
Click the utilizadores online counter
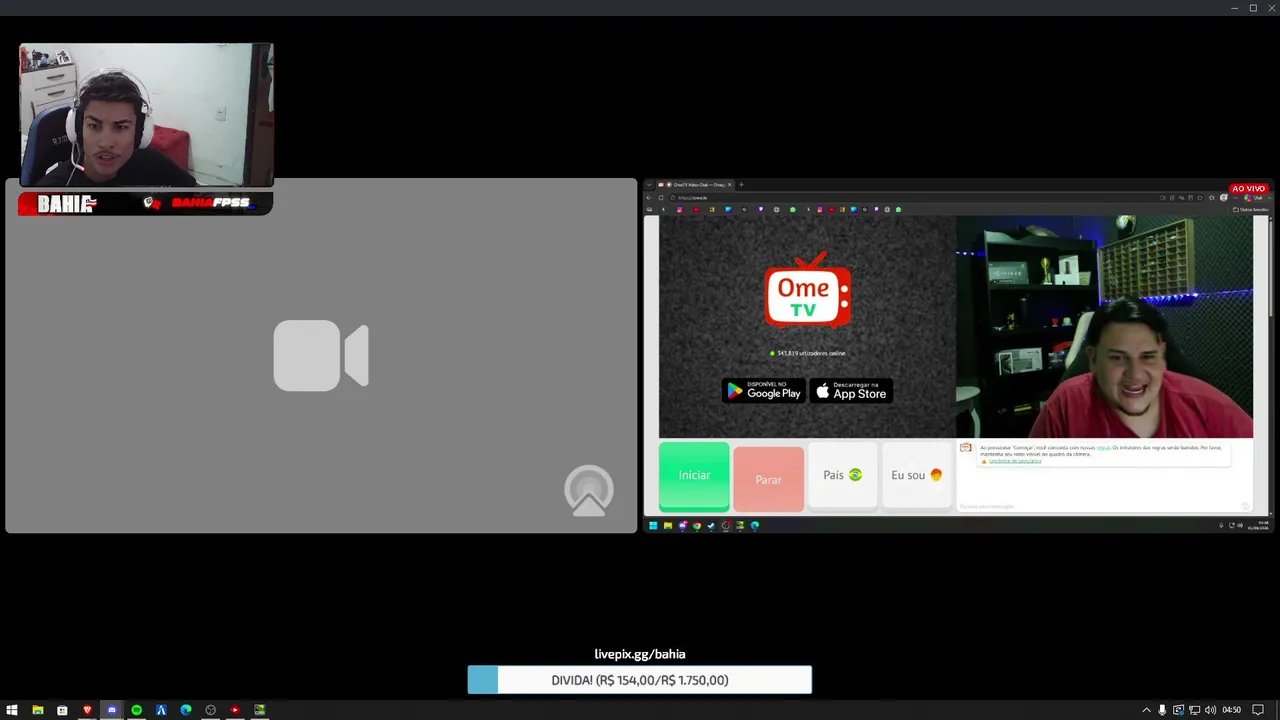click(x=808, y=353)
